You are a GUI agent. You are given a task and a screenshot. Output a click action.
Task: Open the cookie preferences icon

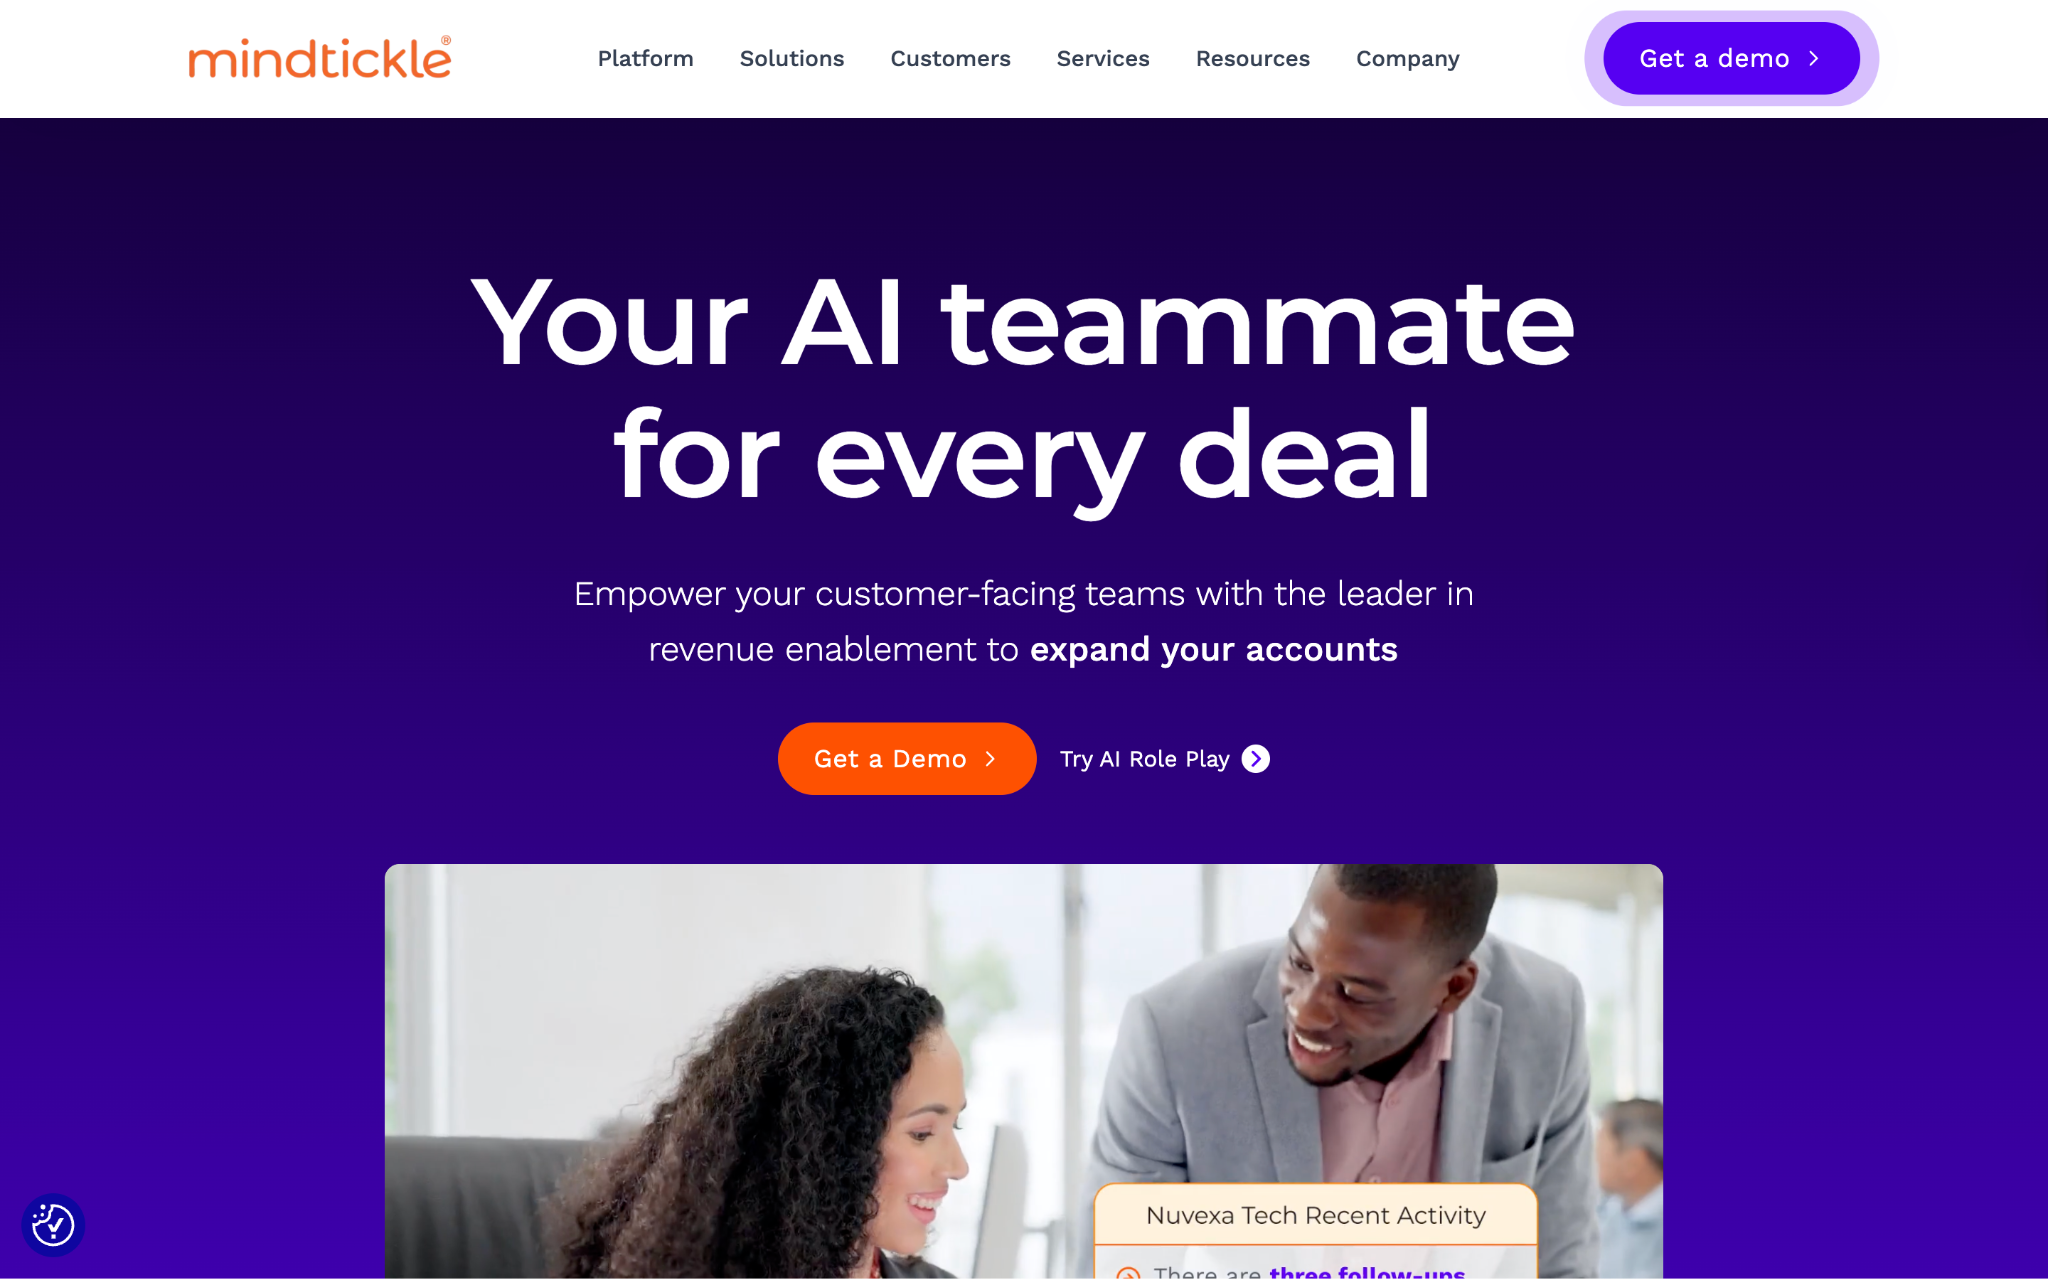click(x=53, y=1225)
